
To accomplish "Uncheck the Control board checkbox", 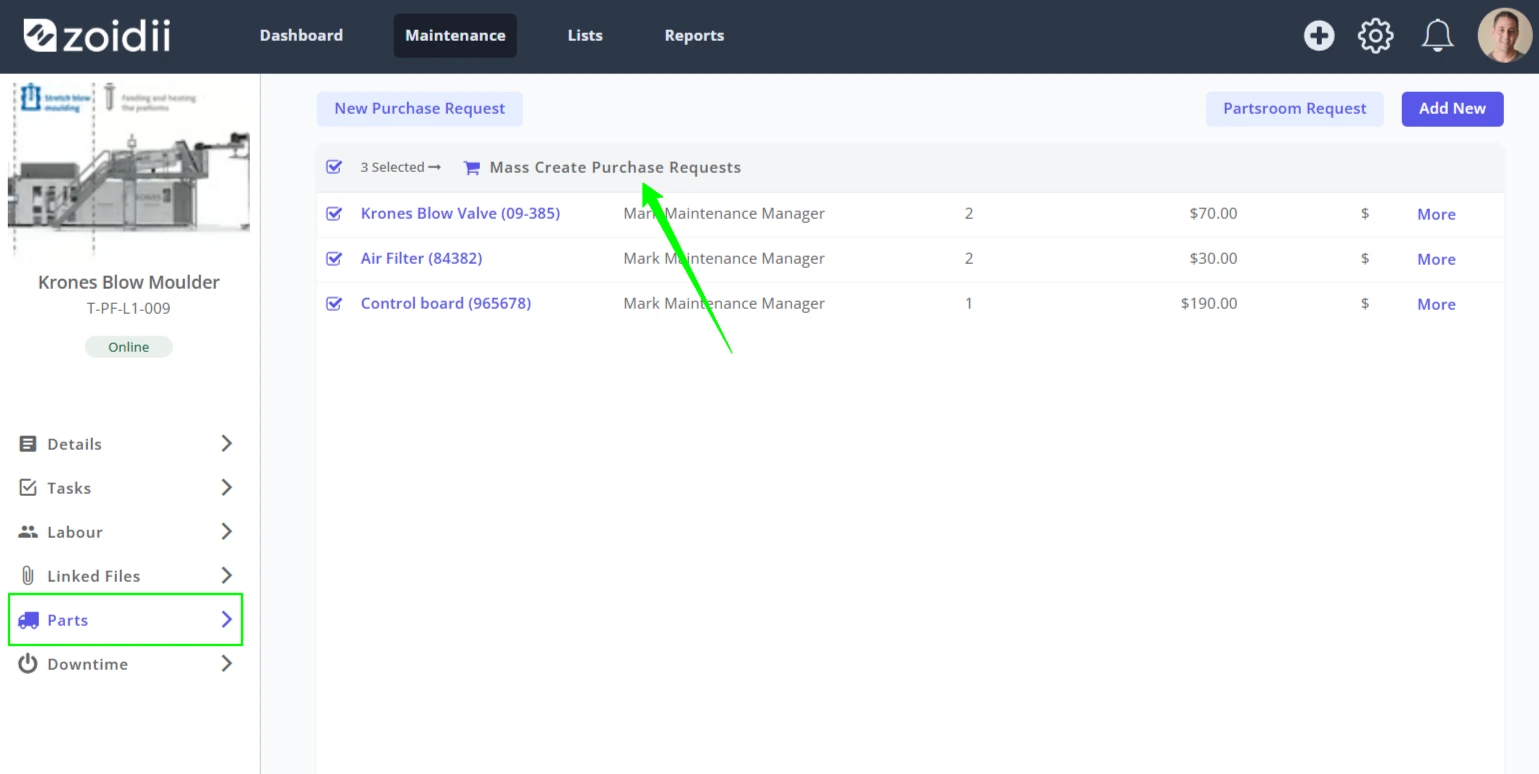I will pos(334,303).
